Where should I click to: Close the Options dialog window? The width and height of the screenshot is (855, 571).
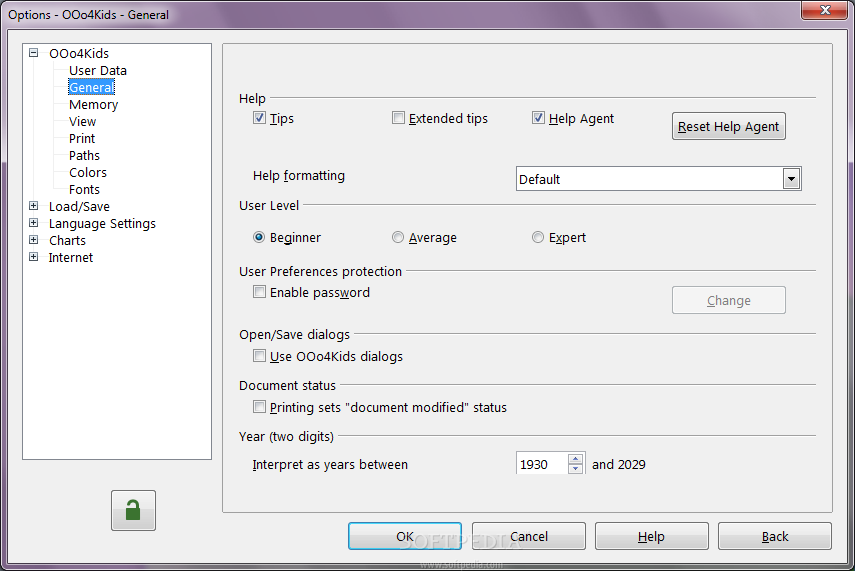pos(824,10)
